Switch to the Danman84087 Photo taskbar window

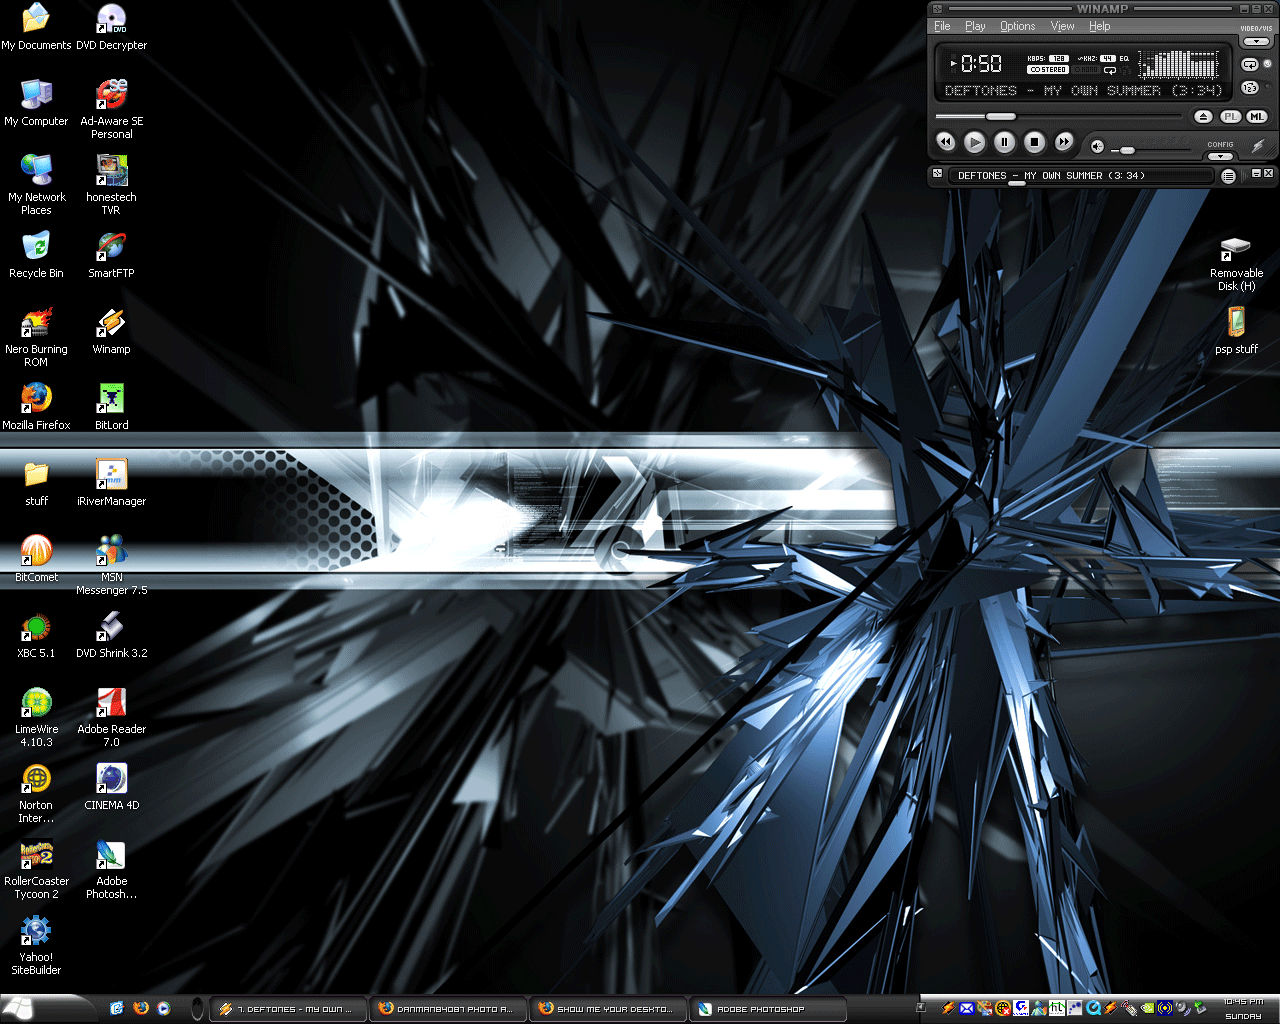(x=448, y=1009)
